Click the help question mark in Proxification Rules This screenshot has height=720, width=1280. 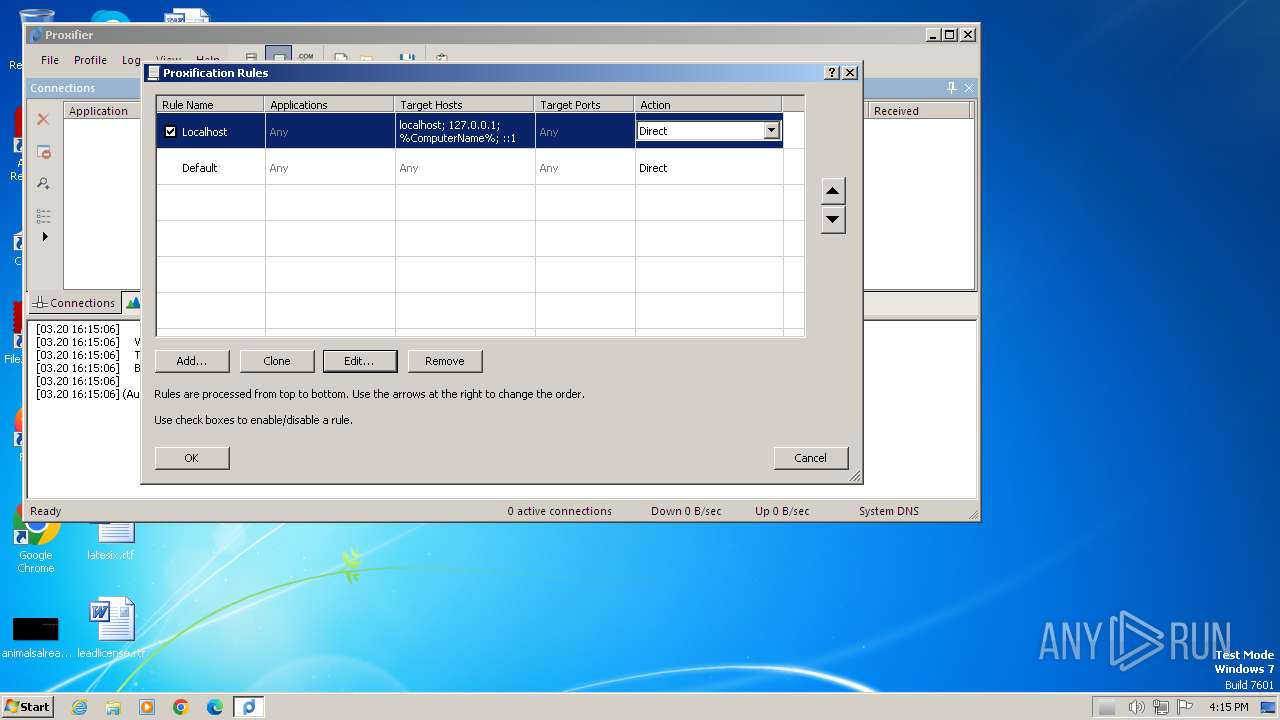(832, 73)
